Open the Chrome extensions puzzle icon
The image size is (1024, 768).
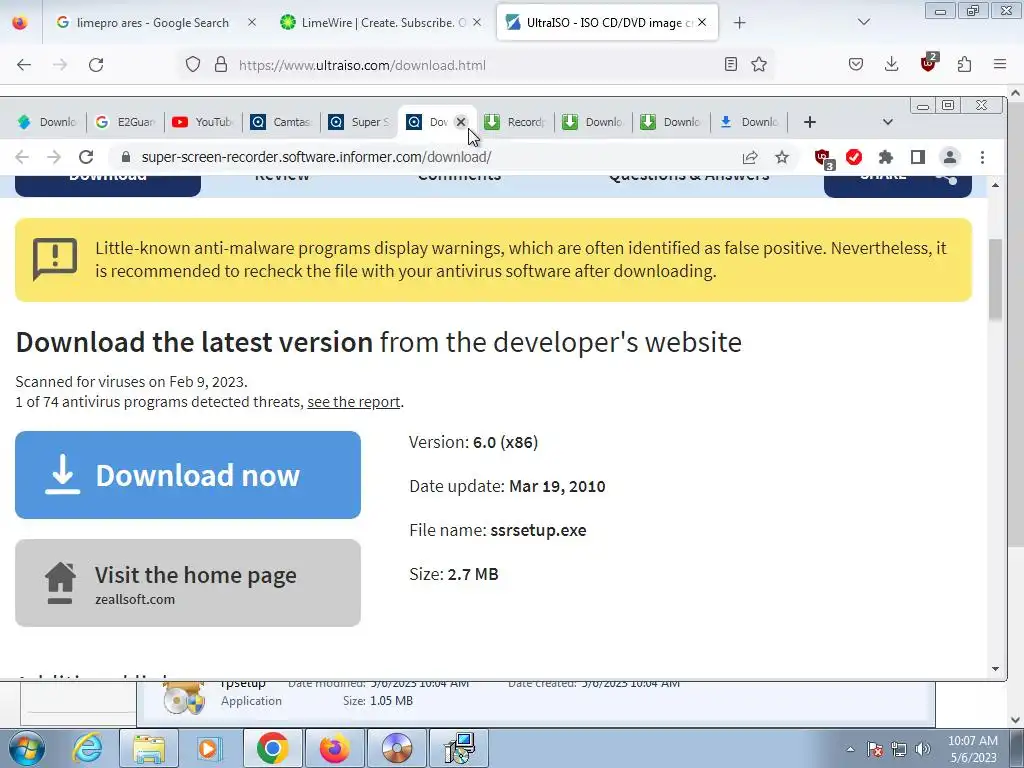pyautogui.click(x=886, y=157)
